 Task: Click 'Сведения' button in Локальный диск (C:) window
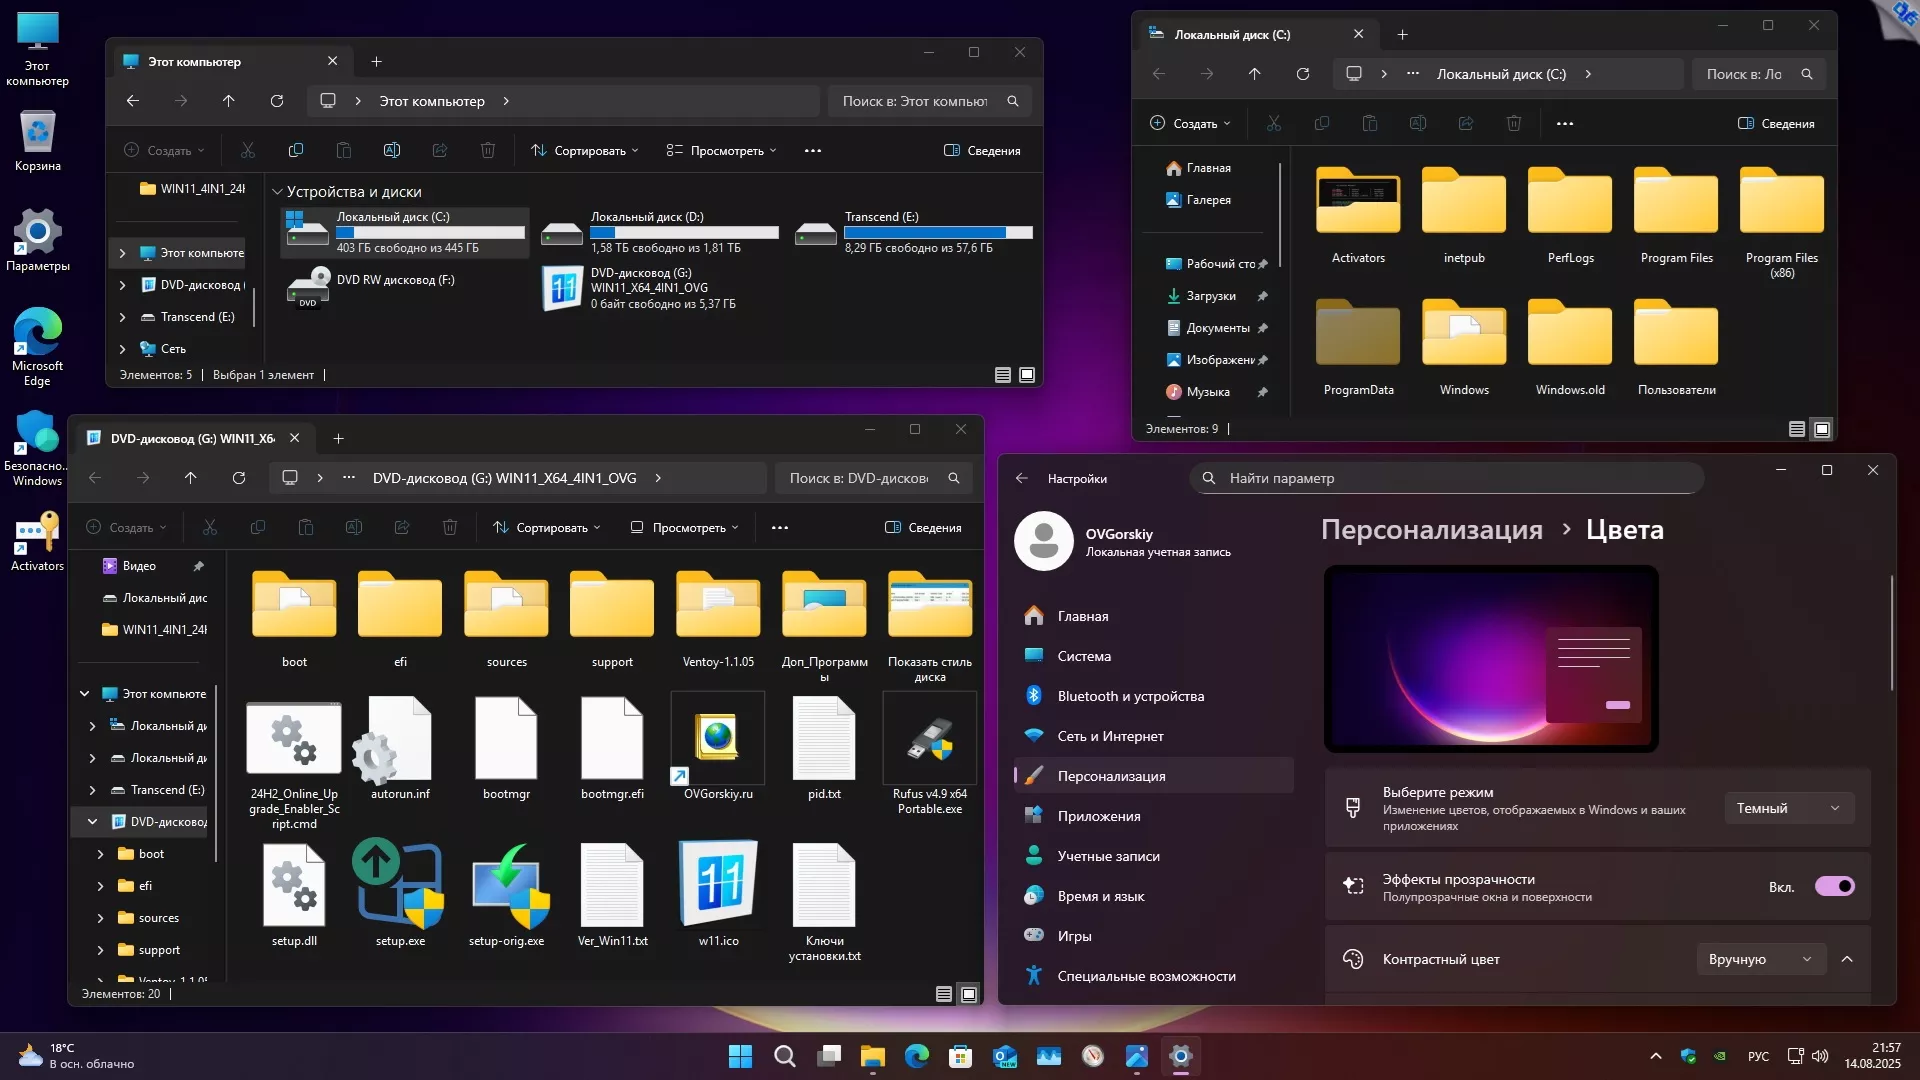[x=1776, y=123]
